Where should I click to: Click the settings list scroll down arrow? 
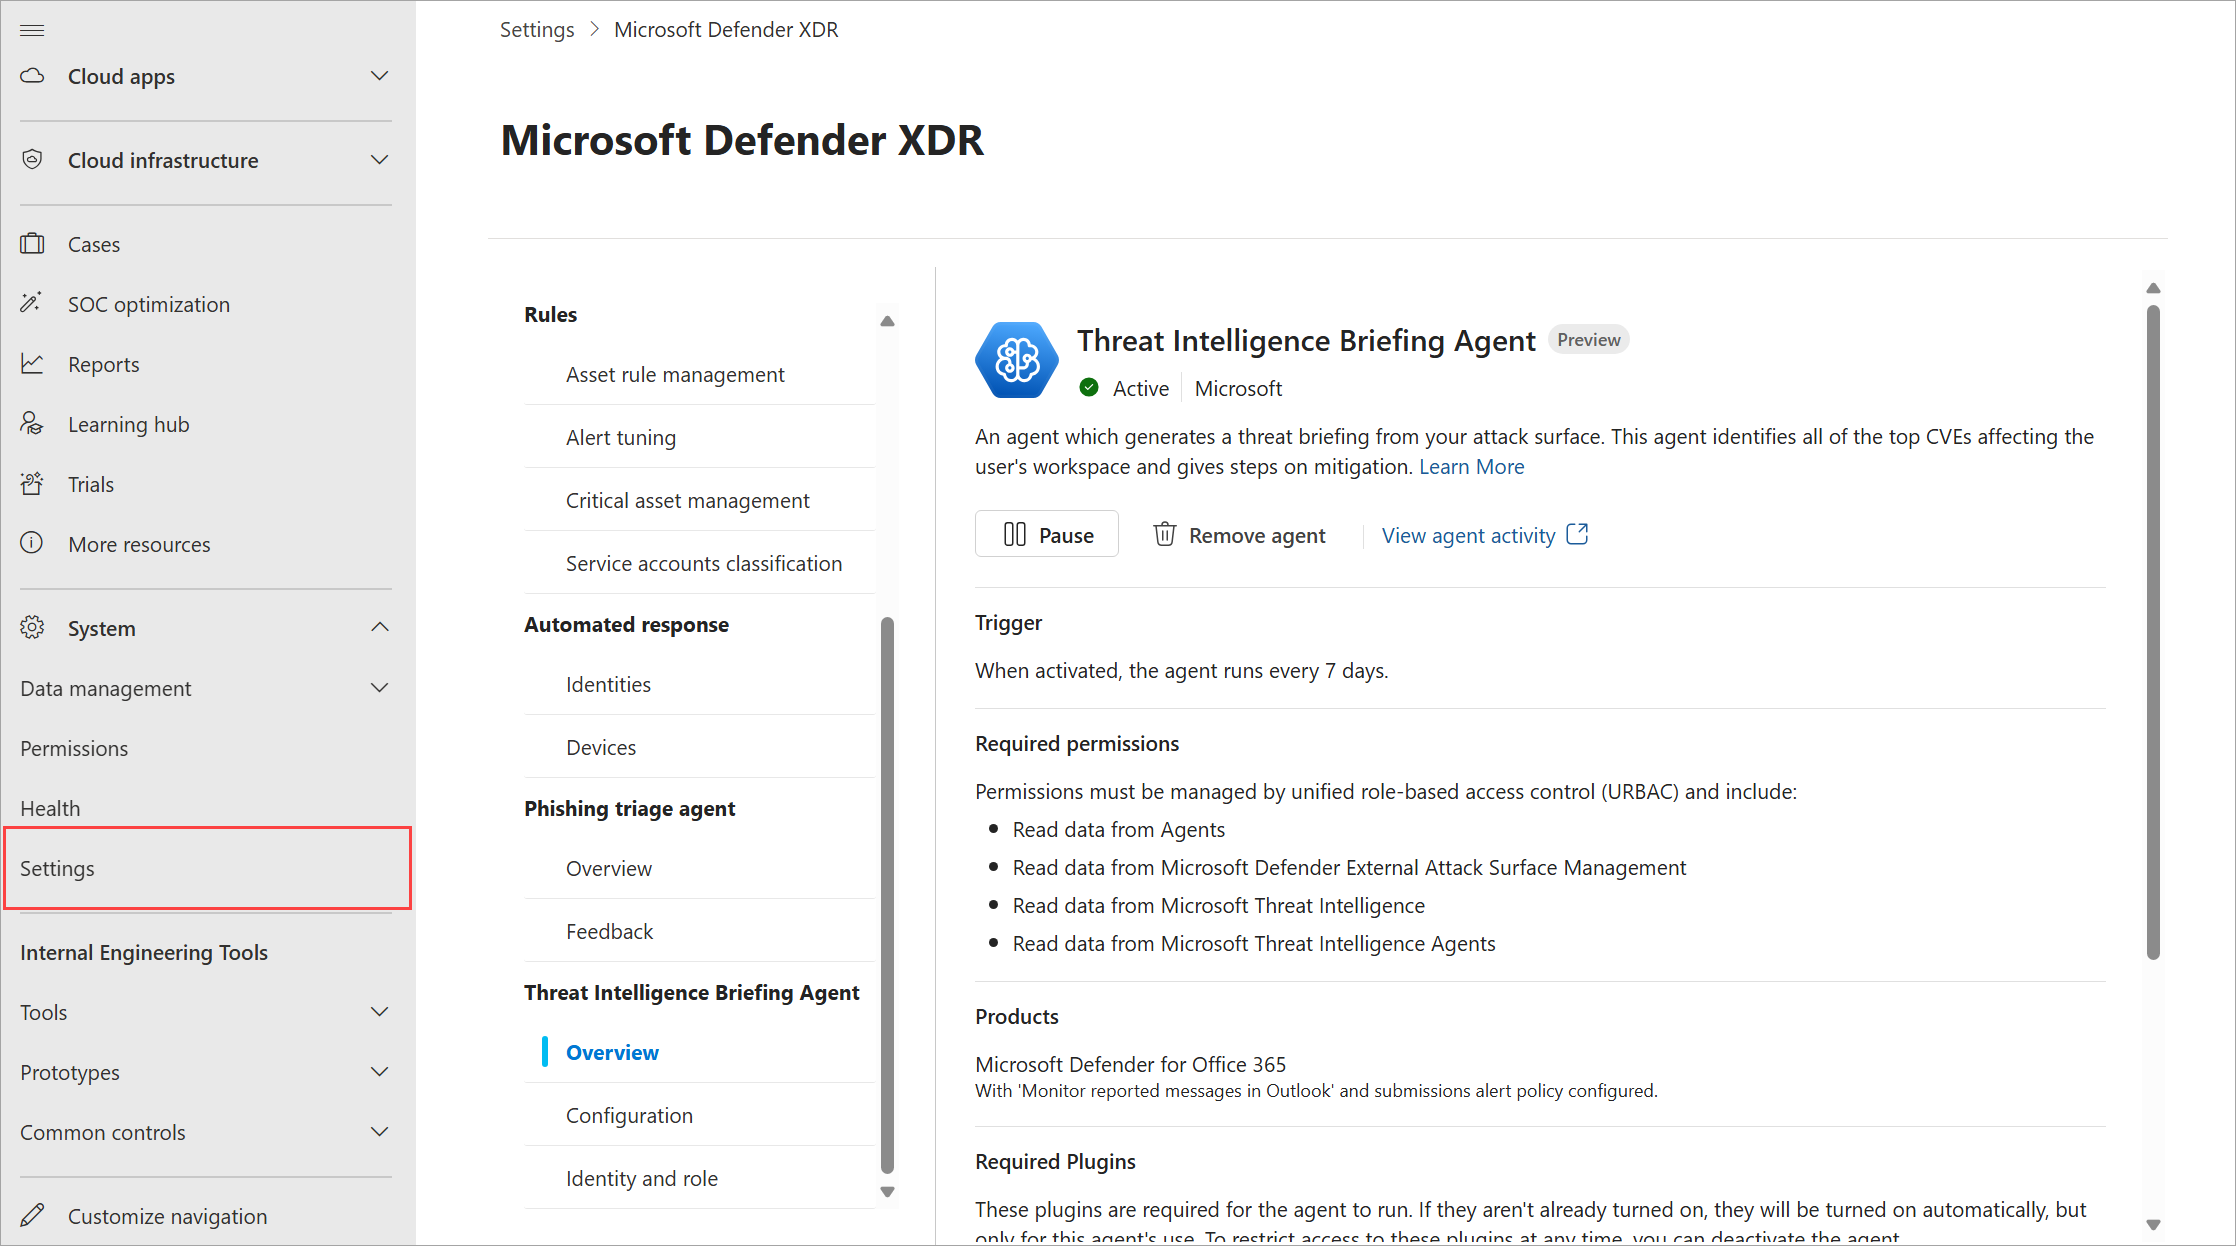[x=887, y=1192]
